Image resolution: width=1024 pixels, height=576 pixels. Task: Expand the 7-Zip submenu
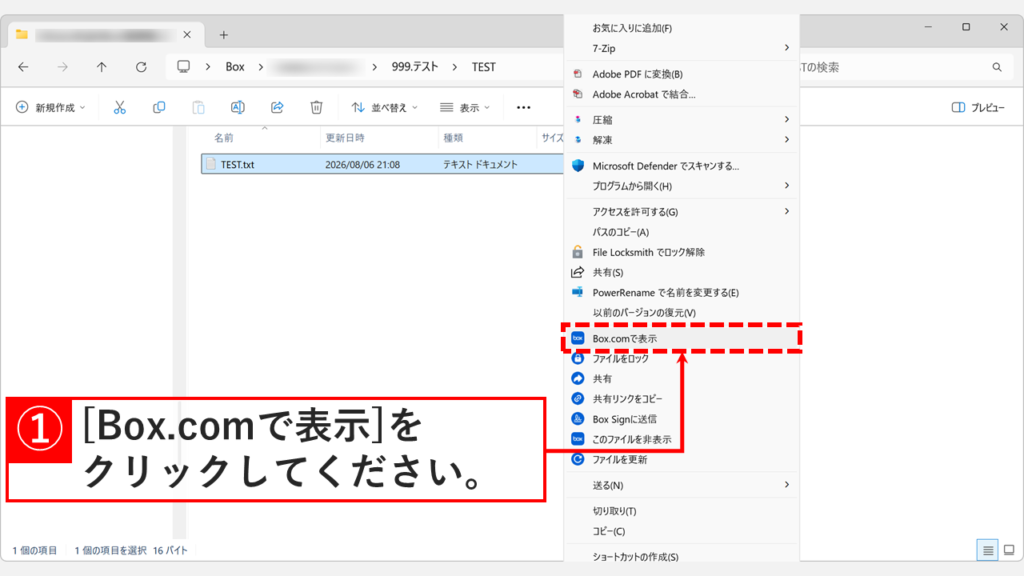click(681, 48)
